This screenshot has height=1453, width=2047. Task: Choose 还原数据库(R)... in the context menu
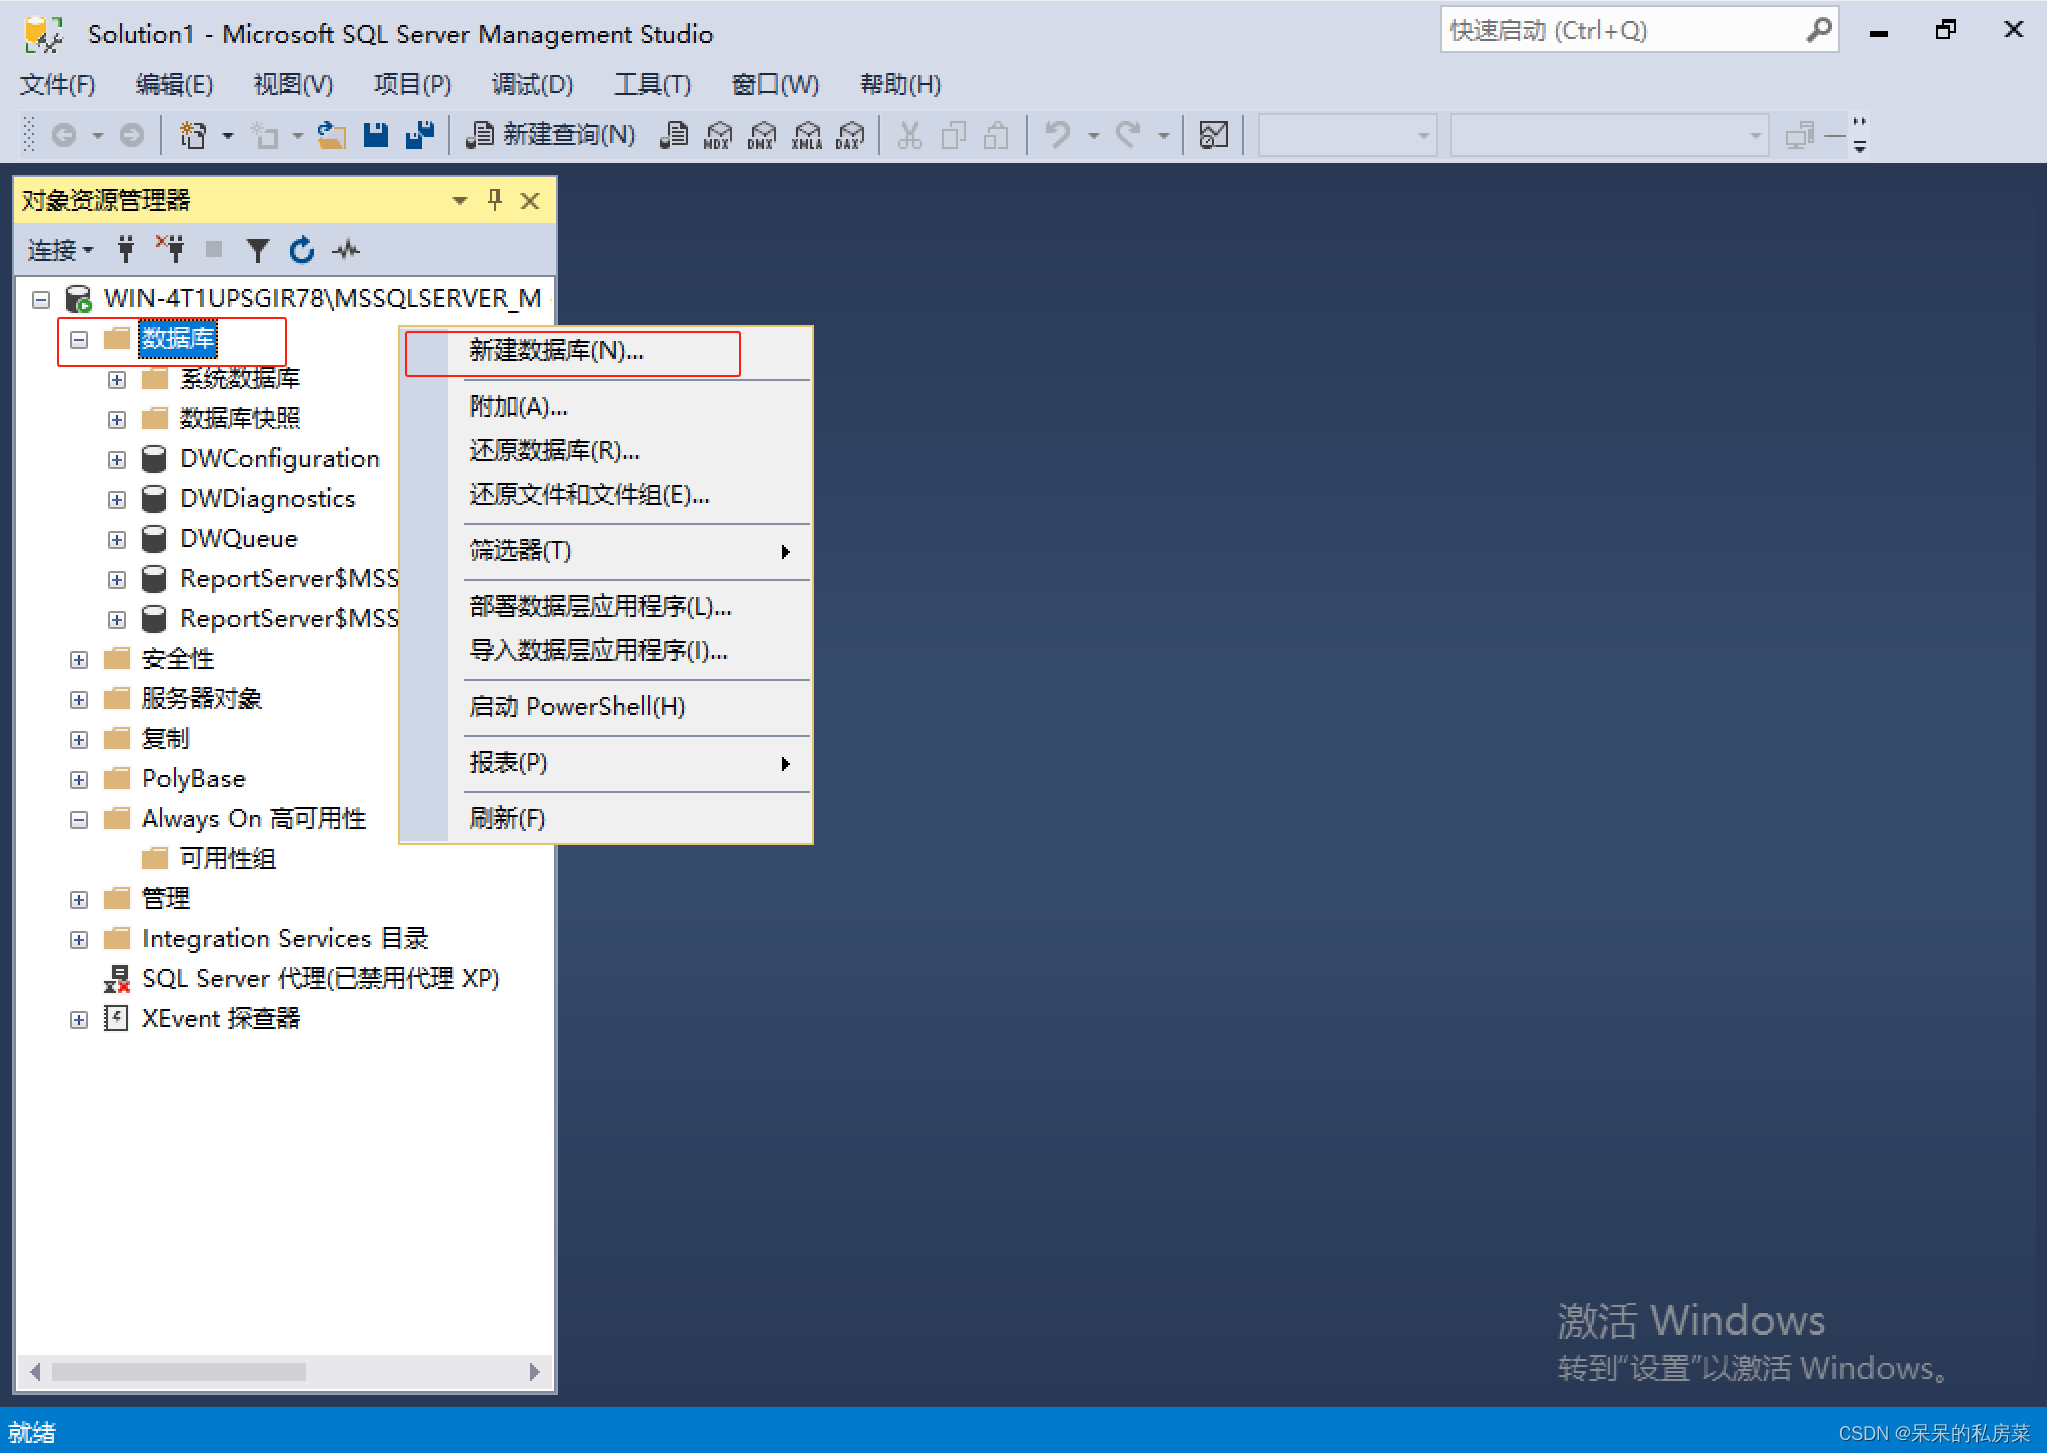pos(606,451)
